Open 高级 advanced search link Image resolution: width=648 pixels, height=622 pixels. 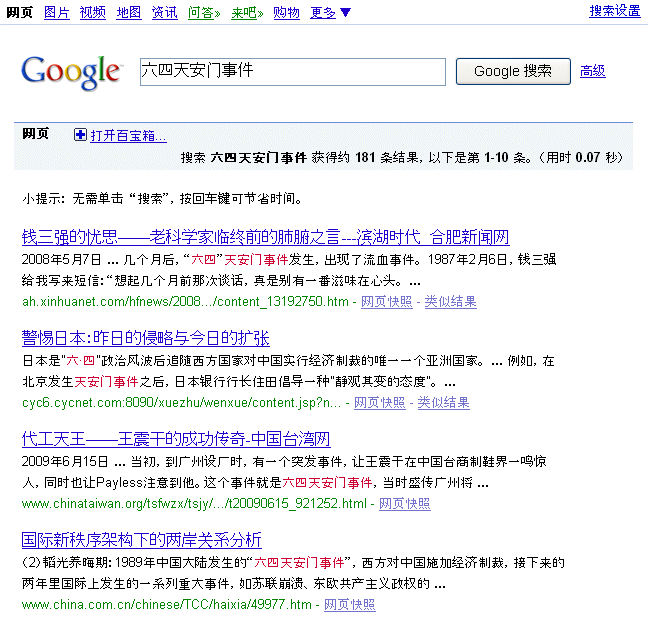pos(593,71)
